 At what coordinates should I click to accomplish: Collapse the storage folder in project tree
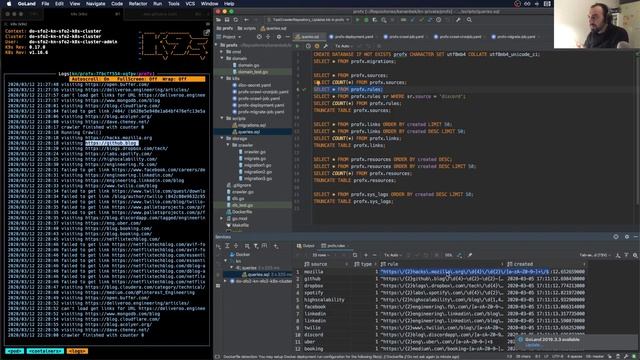(222, 138)
